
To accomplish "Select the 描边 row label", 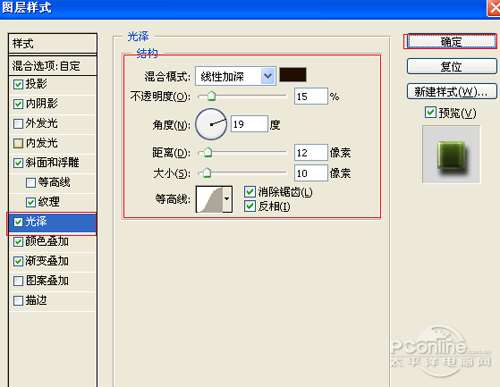I will [36, 300].
